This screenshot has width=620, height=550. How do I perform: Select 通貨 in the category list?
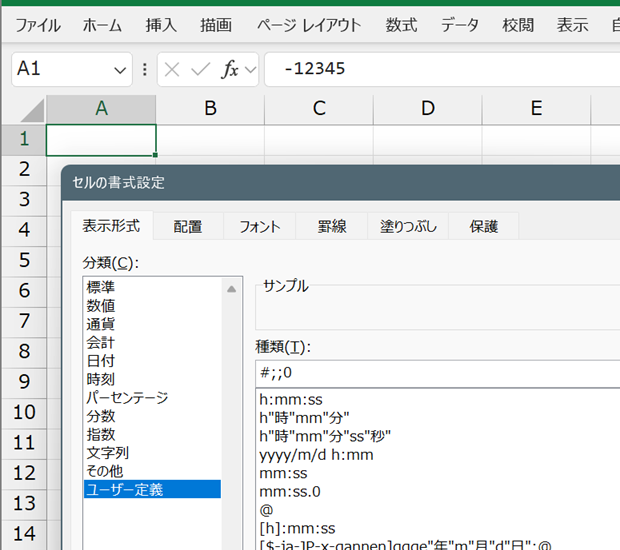click(101, 325)
